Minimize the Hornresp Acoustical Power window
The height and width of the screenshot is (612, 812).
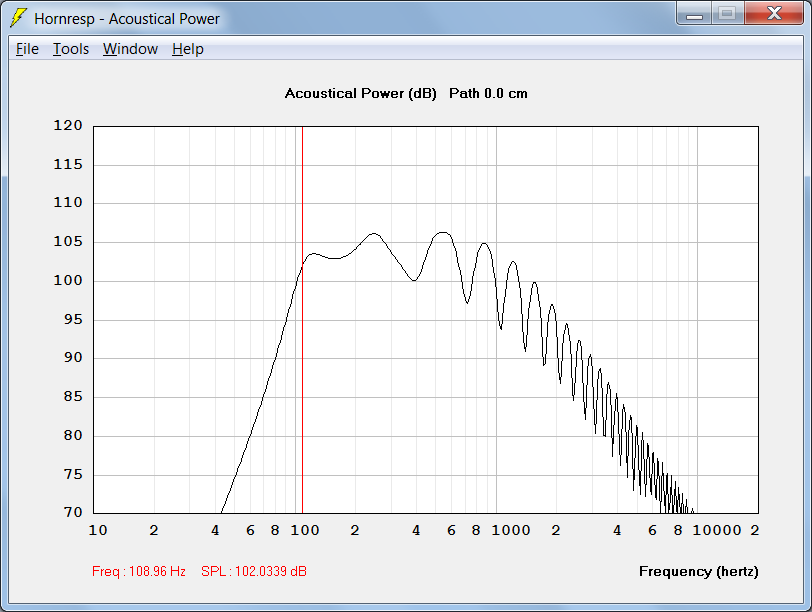click(x=694, y=14)
